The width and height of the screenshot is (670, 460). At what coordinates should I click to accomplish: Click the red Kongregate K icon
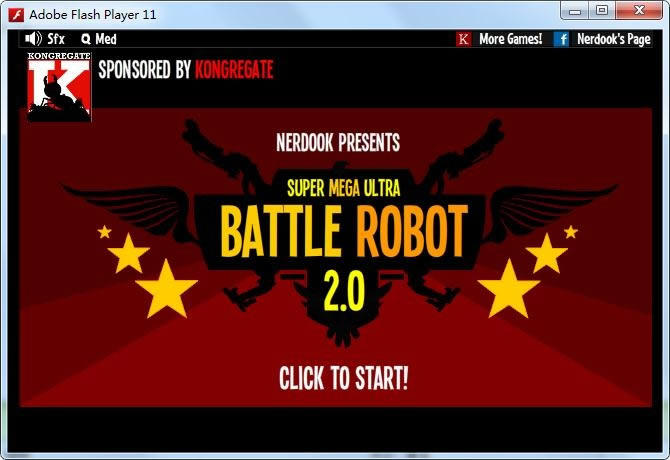(x=463, y=39)
